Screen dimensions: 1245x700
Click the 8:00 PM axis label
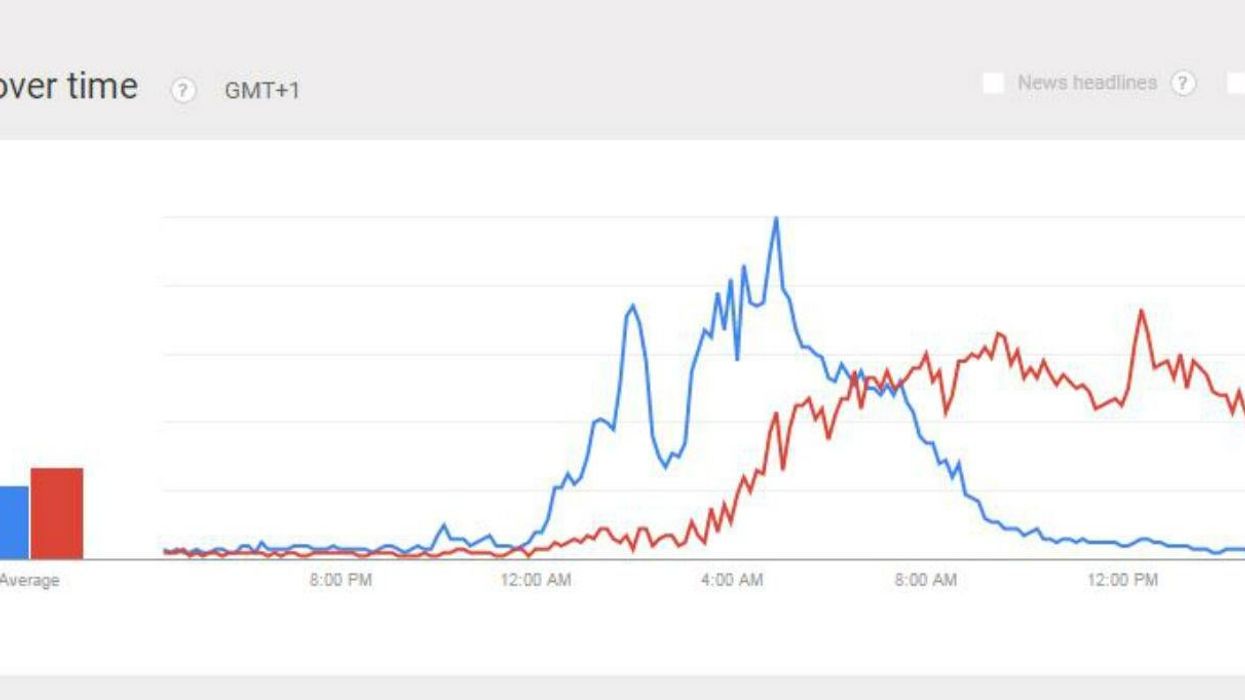pos(340,580)
